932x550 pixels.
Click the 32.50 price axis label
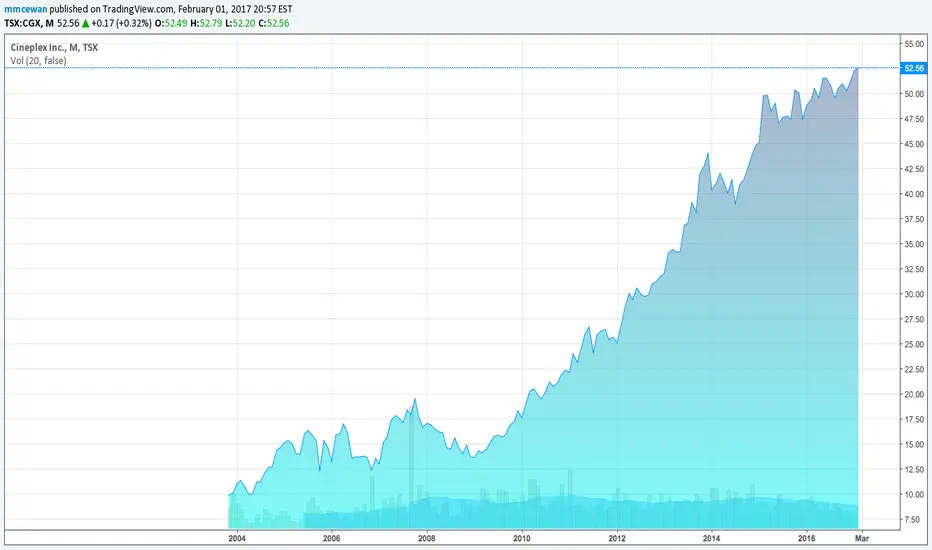914,269
